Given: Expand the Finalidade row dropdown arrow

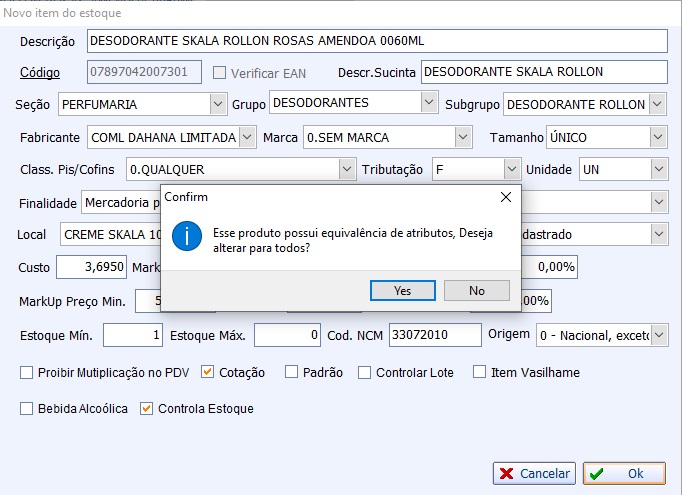Looking at the screenshot, I should pos(659,202).
